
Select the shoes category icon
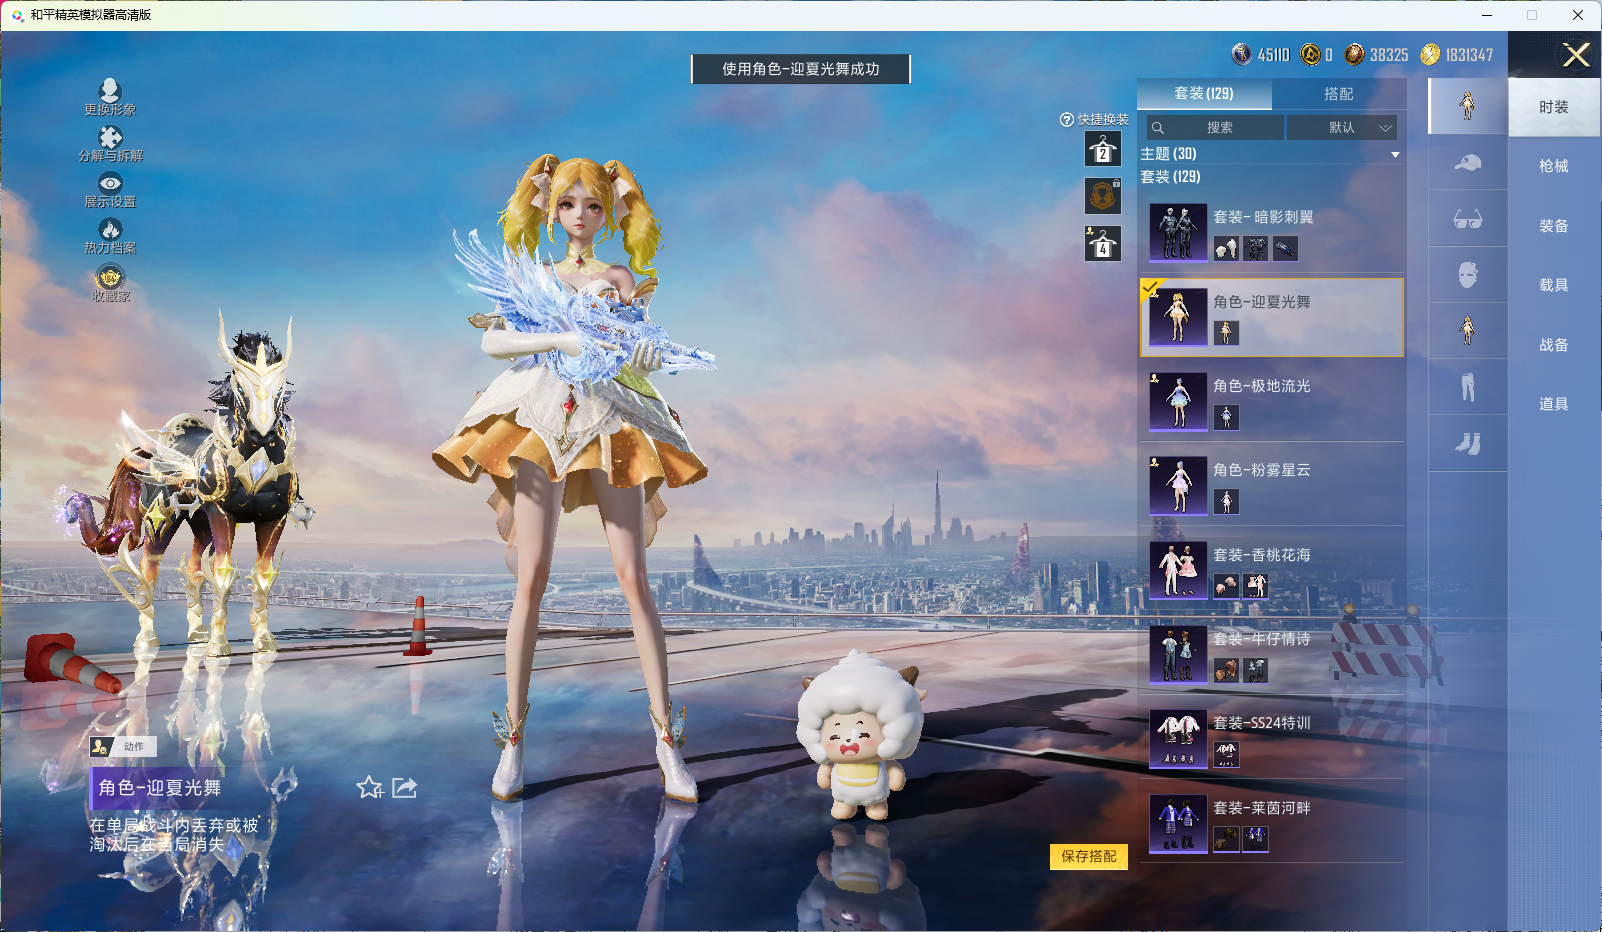[1467, 443]
